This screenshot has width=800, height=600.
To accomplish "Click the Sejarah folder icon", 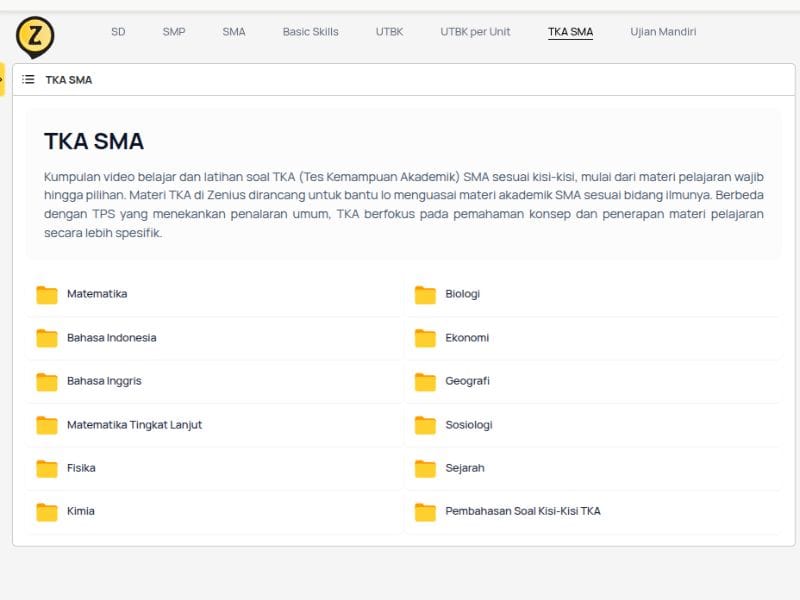I will [425, 468].
